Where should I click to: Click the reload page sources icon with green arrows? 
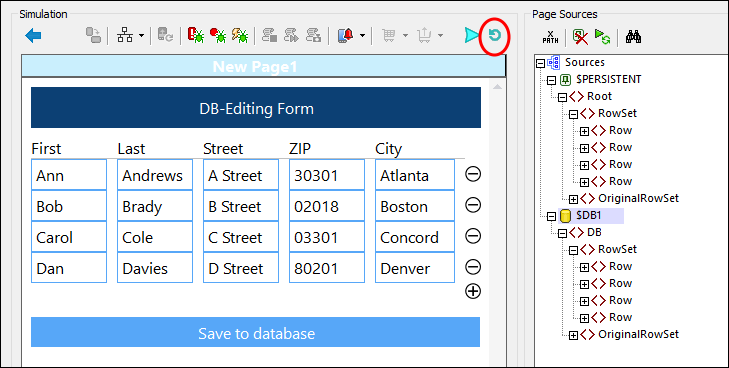tap(603, 37)
